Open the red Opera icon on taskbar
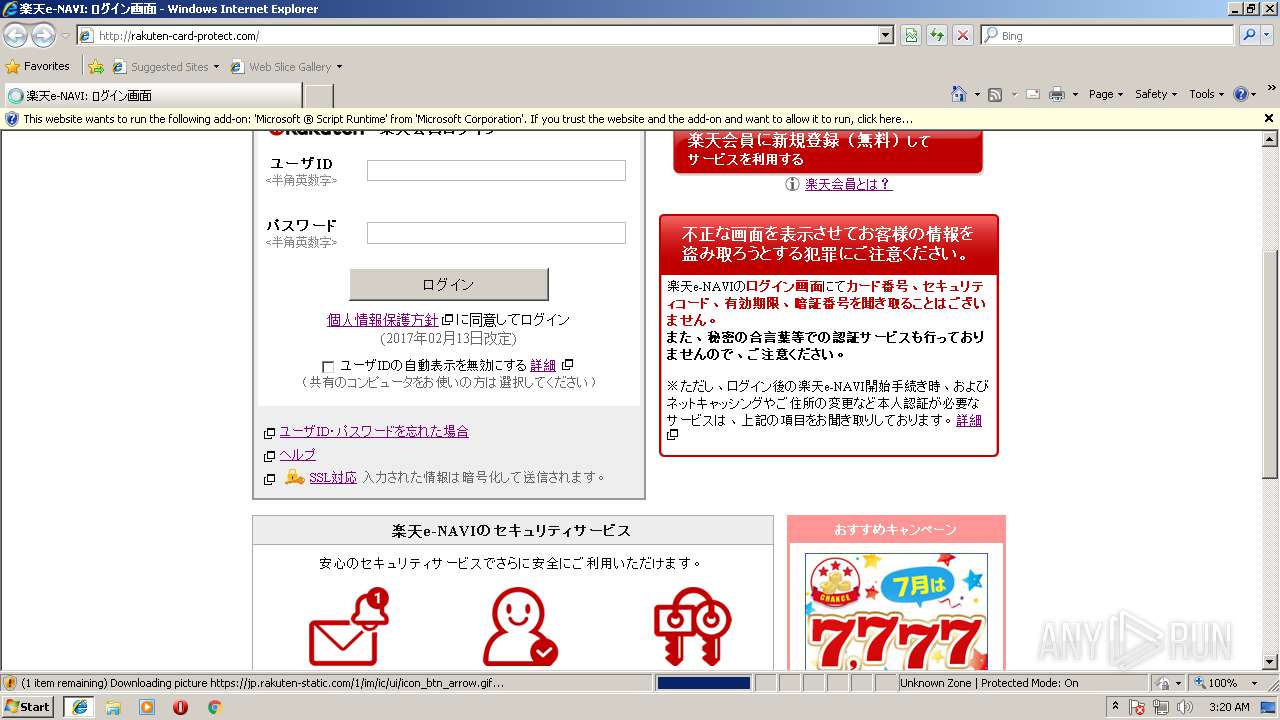The height and width of the screenshot is (720, 1280). (x=180, y=707)
